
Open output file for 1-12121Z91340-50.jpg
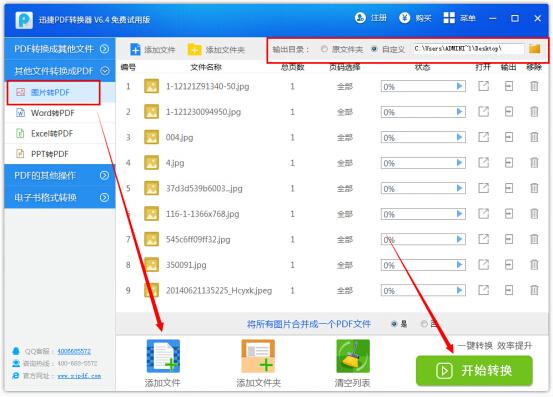(x=484, y=86)
